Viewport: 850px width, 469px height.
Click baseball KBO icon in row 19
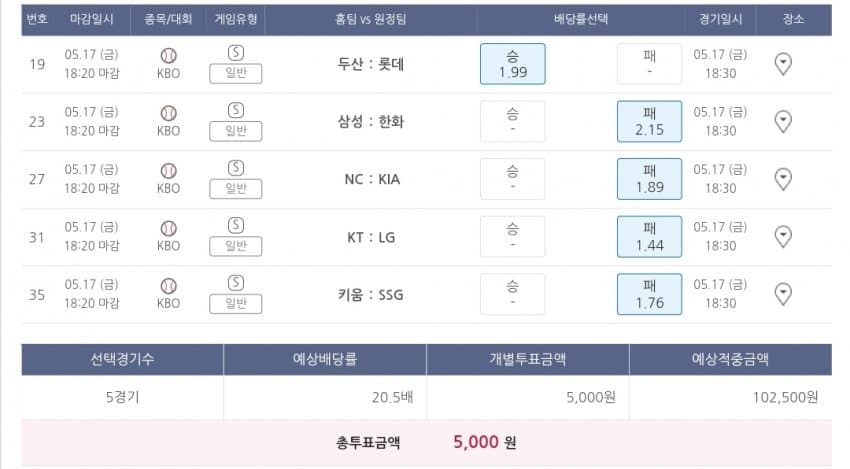pyautogui.click(x=169, y=56)
